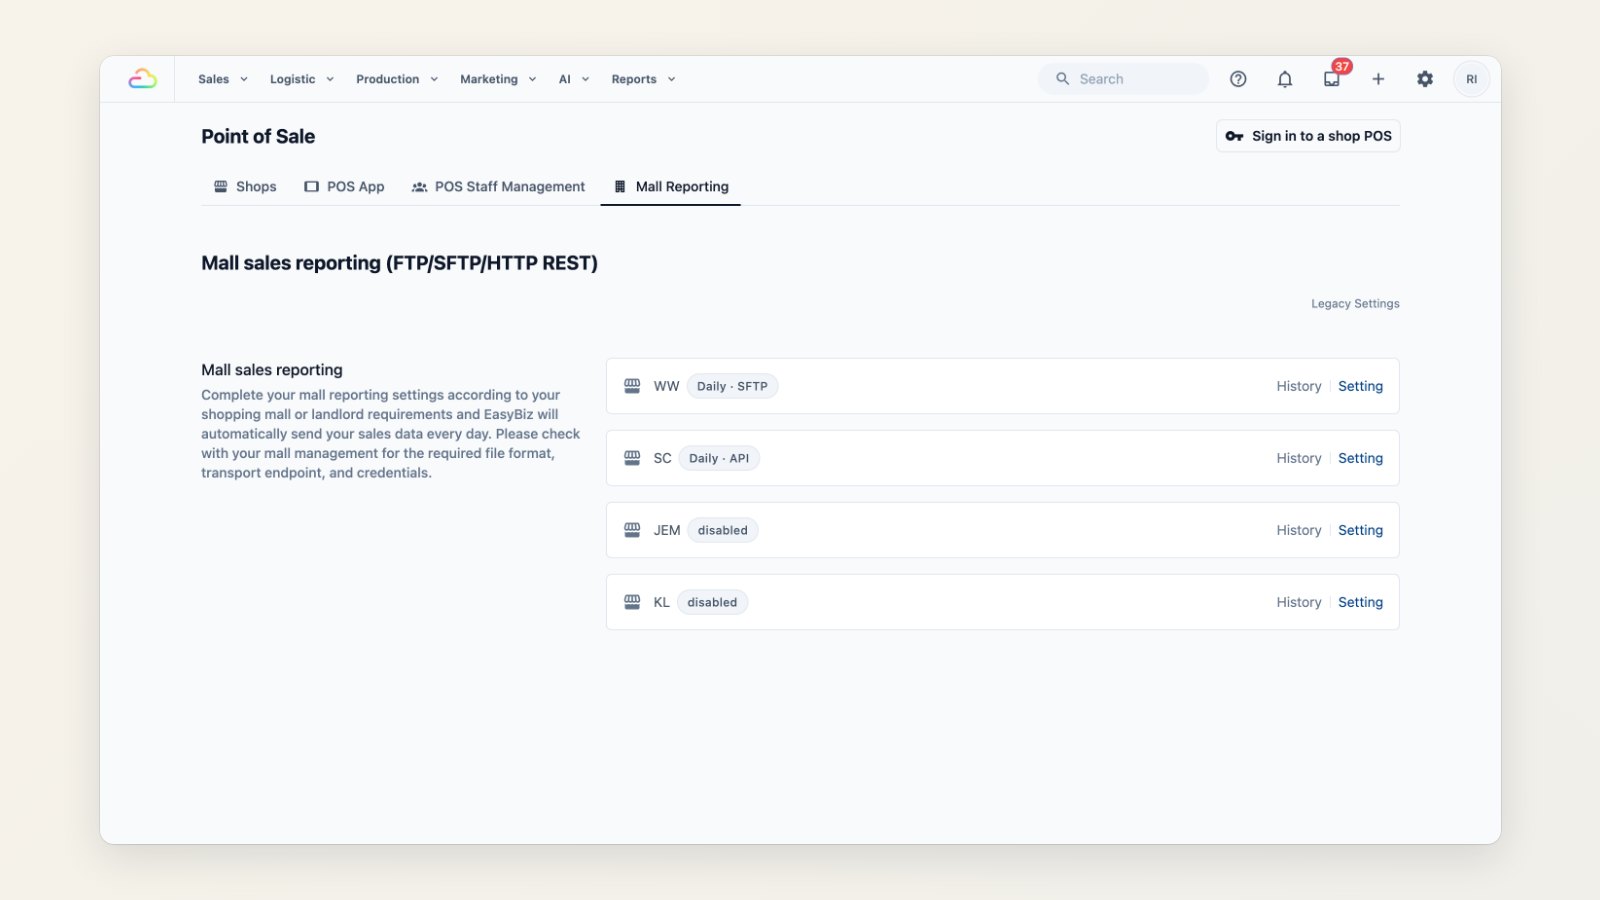This screenshot has width=1600, height=900.
Task: View History for SC shop
Action: click(x=1298, y=458)
